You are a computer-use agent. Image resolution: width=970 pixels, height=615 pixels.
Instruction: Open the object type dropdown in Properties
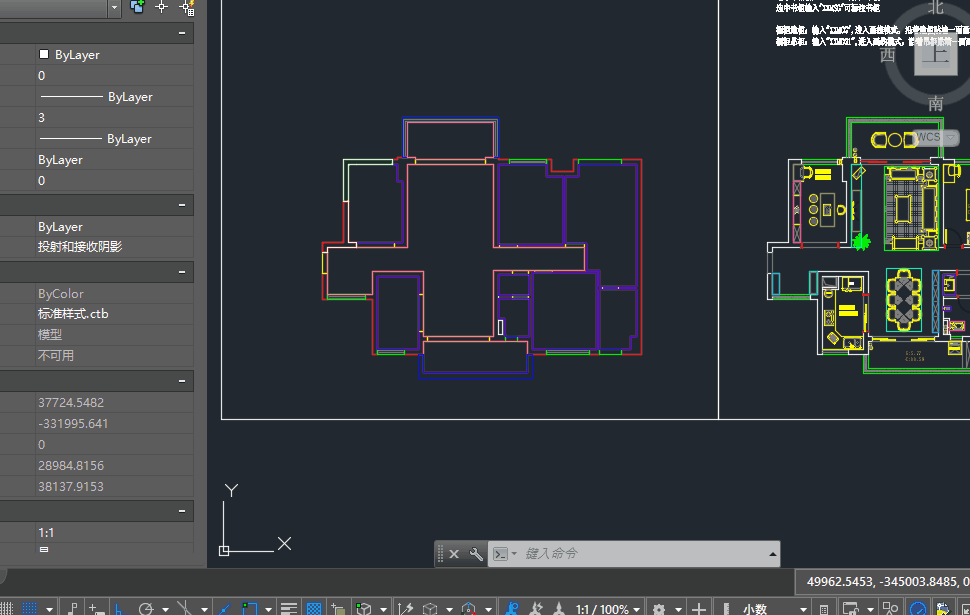(x=114, y=7)
